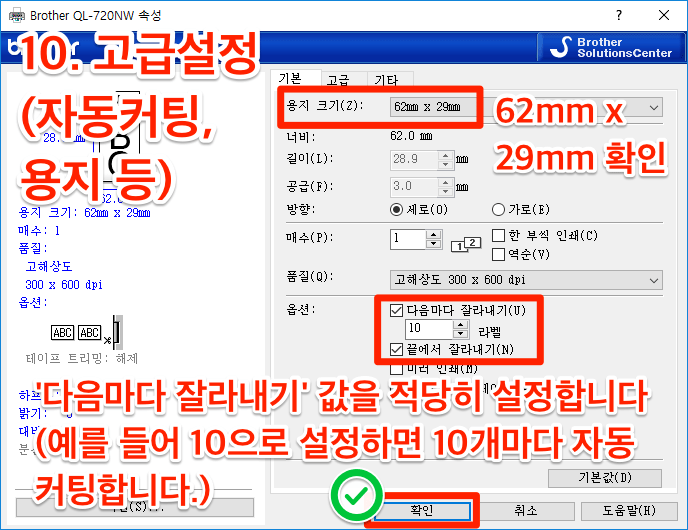This screenshot has width=688, height=530.
Task: Click the 62.0 mm width value
Action: point(411,136)
